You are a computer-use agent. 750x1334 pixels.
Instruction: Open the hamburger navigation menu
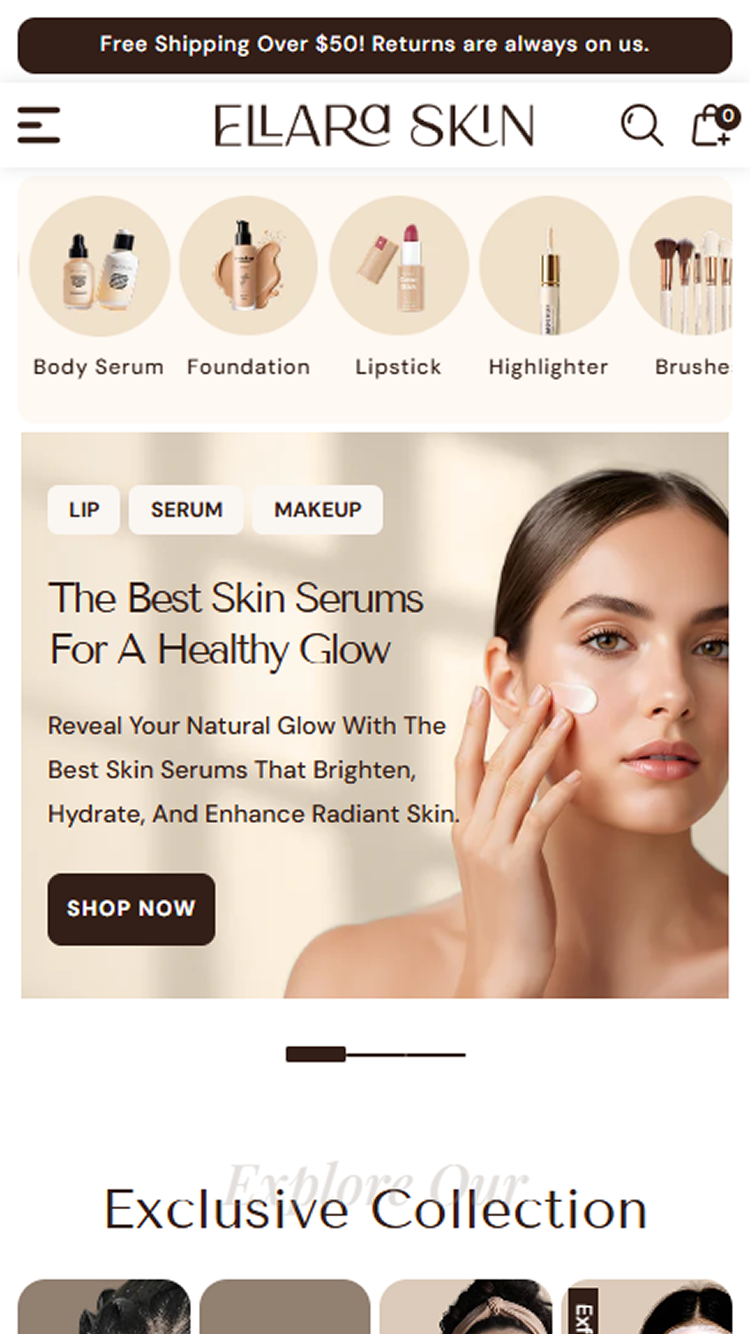tap(39, 125)
